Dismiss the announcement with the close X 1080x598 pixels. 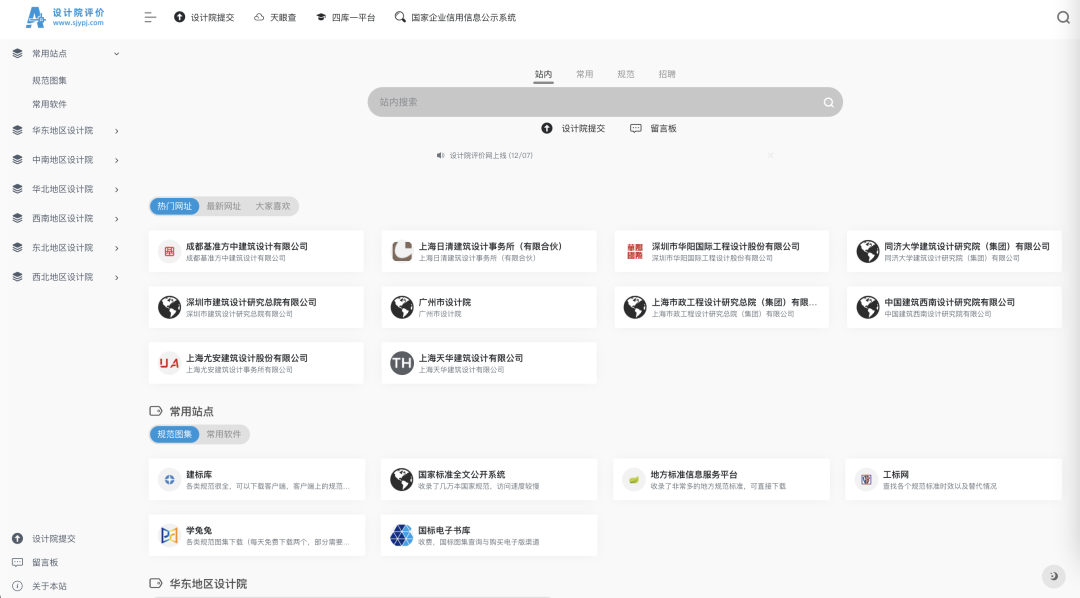[x=770, y=156]
